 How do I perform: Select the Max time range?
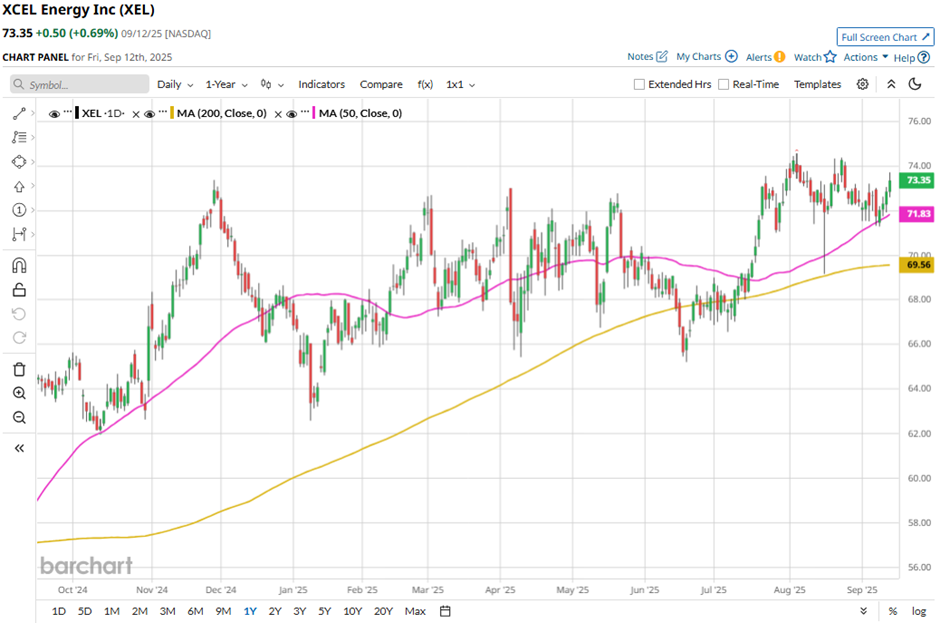tap(415, 611)
